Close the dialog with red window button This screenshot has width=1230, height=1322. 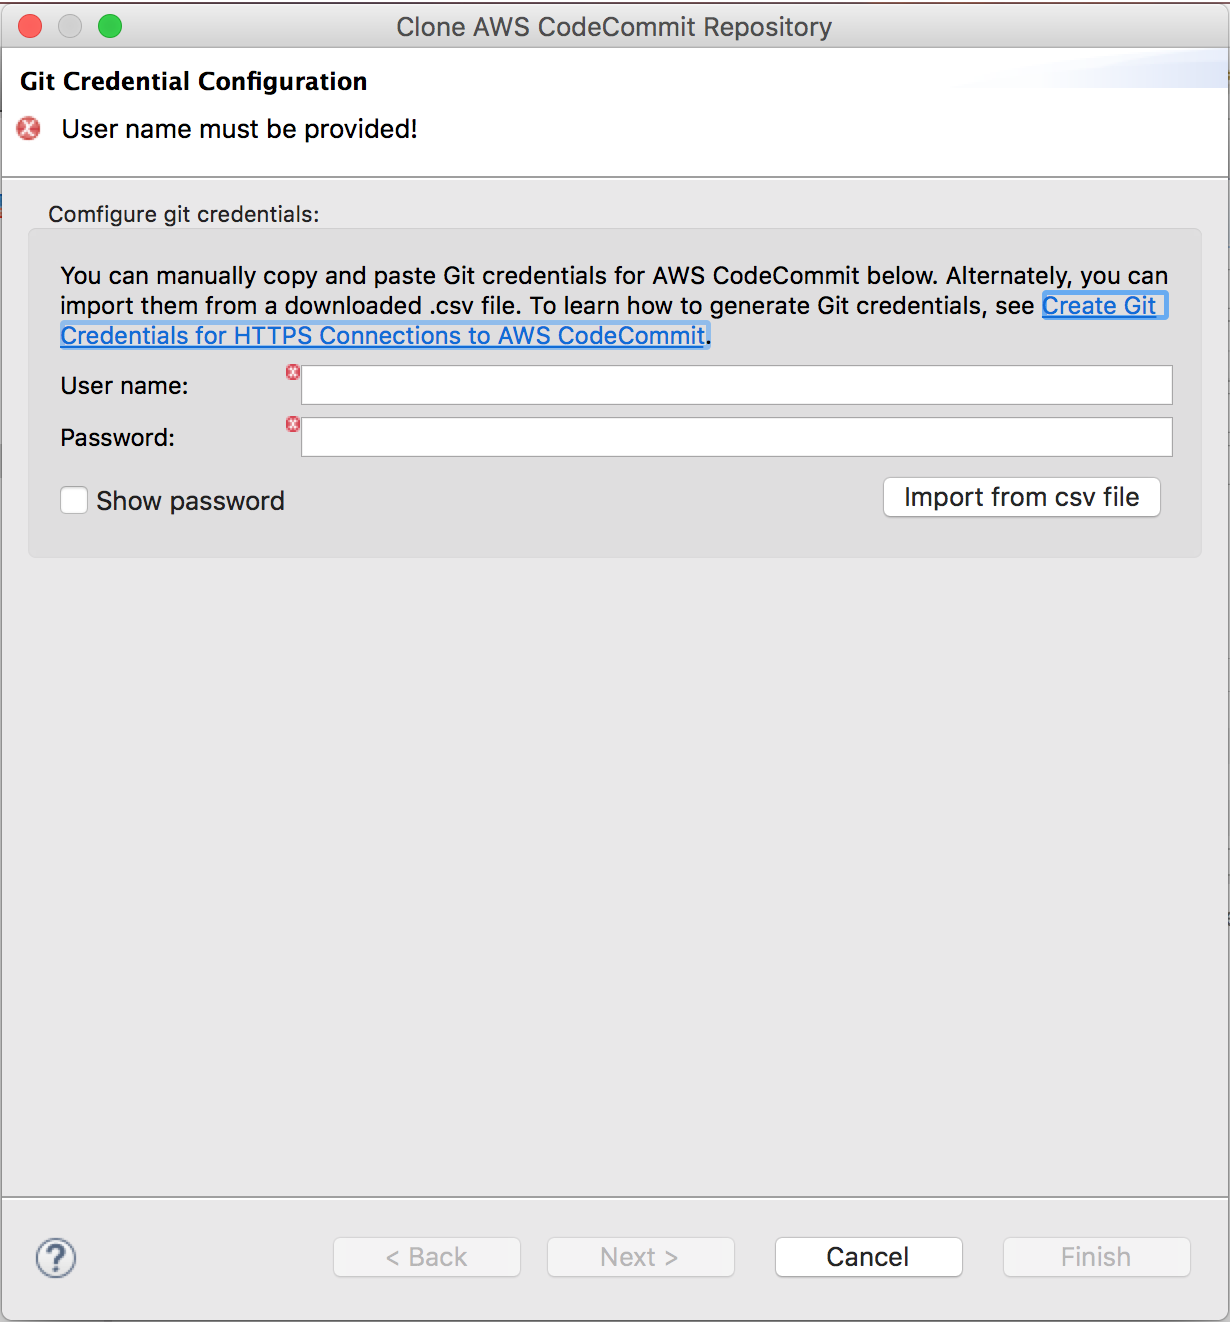[30, 26]
